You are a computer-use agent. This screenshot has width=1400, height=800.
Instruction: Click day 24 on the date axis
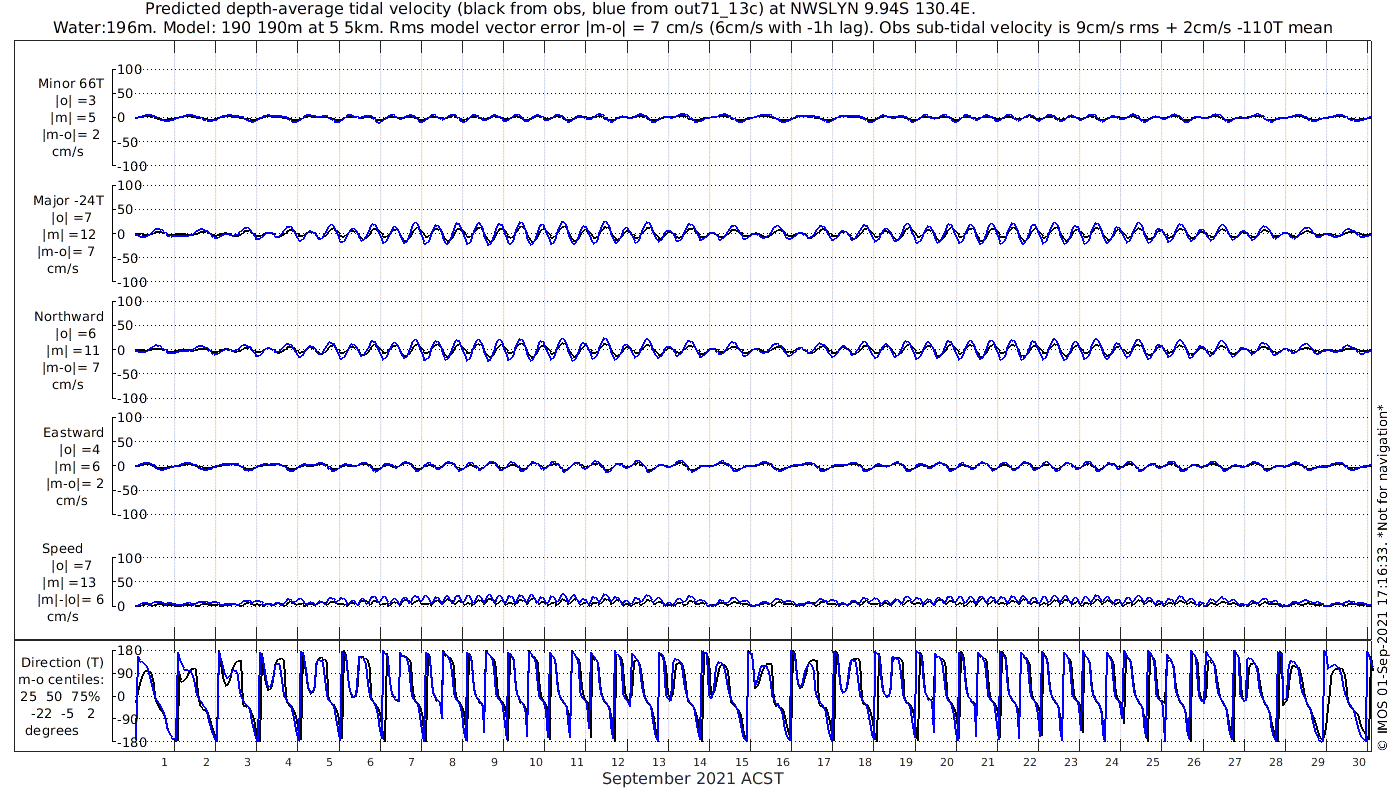(x=1112, y=762)
